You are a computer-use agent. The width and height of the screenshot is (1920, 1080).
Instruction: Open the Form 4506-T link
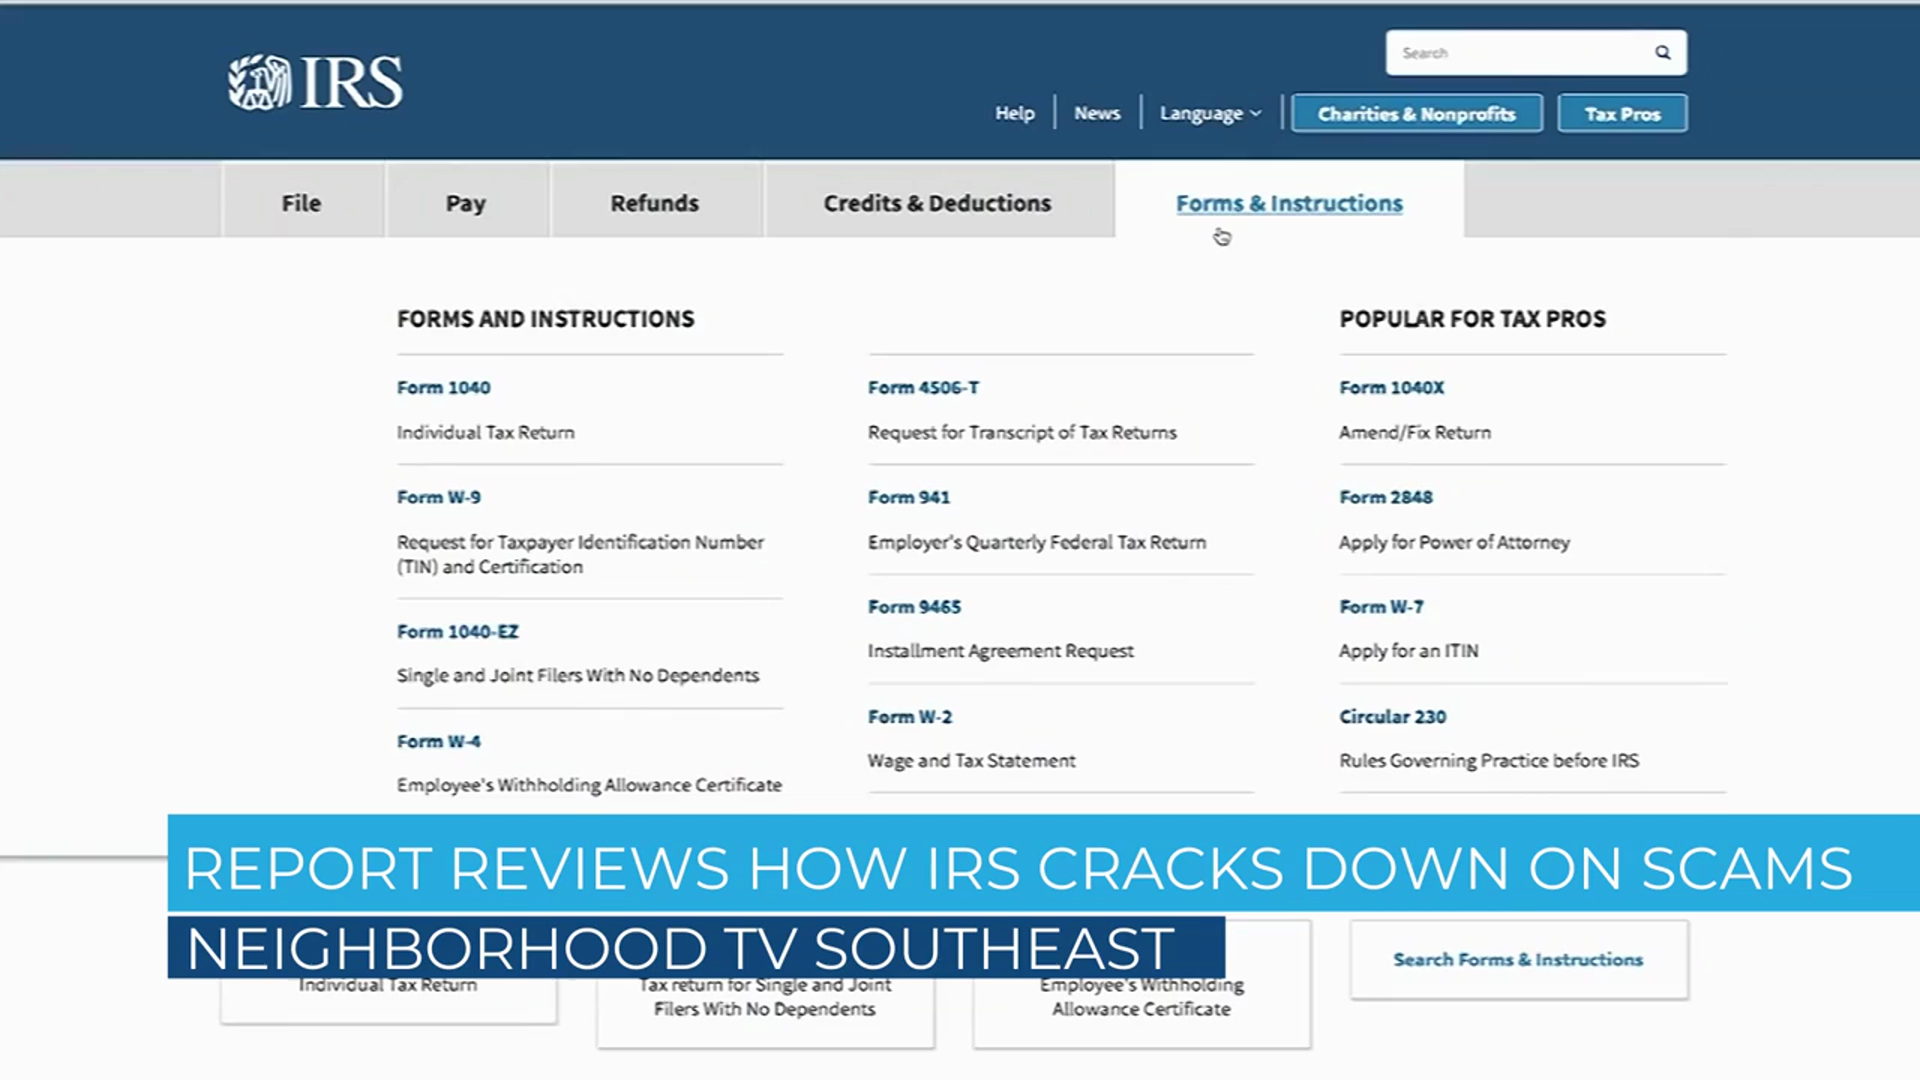point(923,388)
